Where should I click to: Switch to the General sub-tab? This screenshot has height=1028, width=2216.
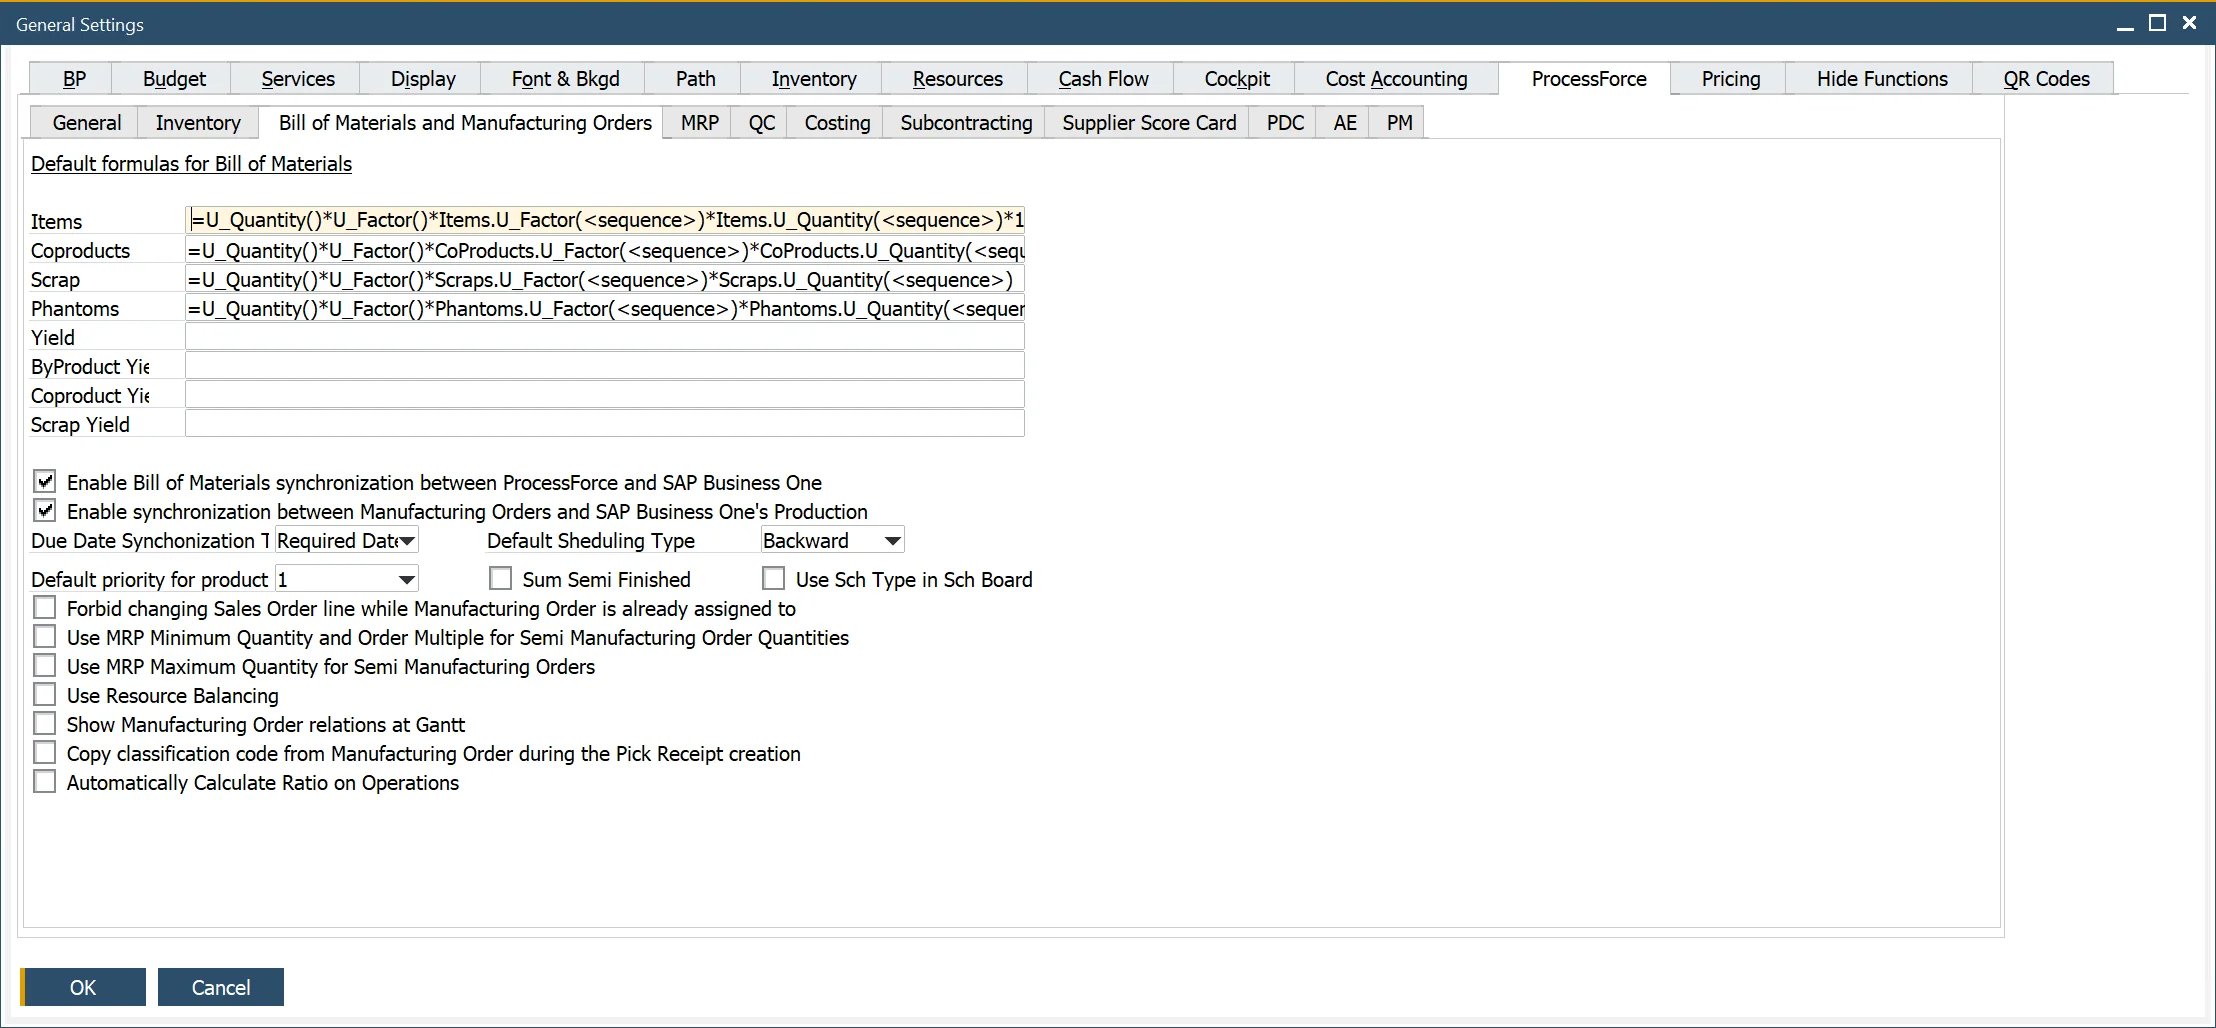pos(85,122)
